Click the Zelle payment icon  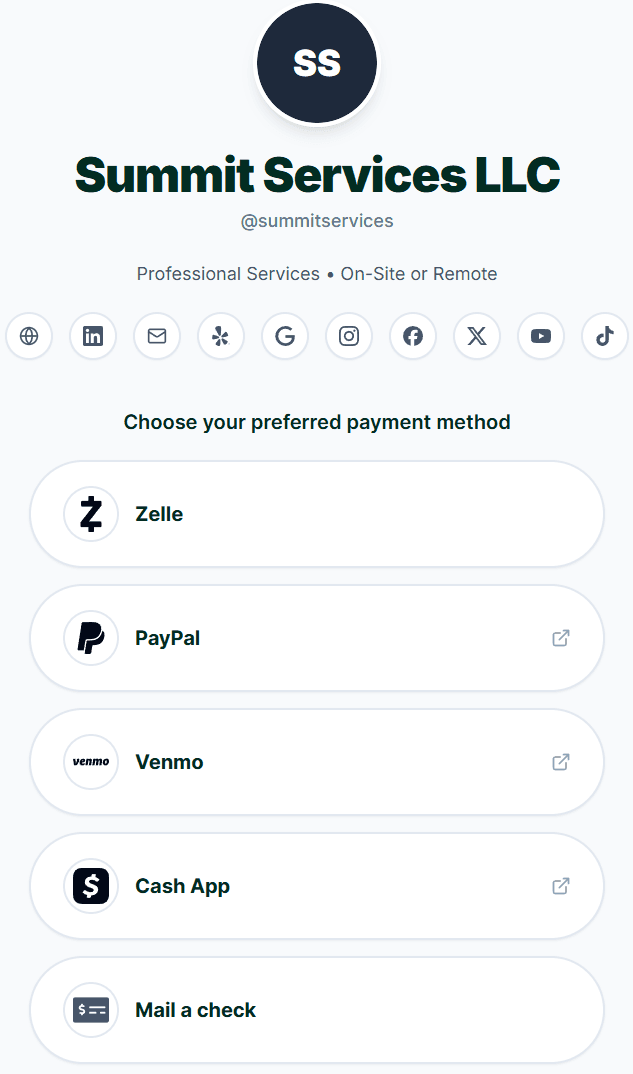(90, 514)
